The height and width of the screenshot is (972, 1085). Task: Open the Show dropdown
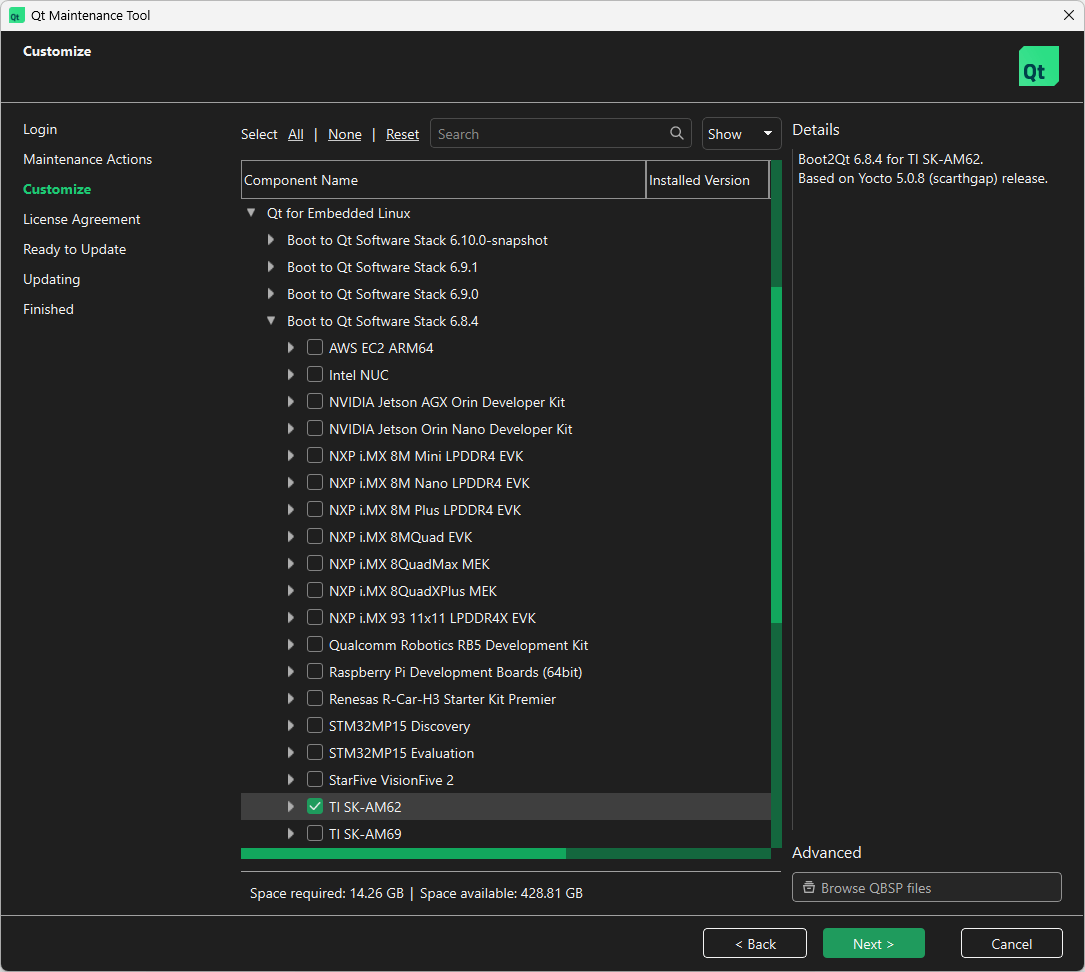pos(741,134)
